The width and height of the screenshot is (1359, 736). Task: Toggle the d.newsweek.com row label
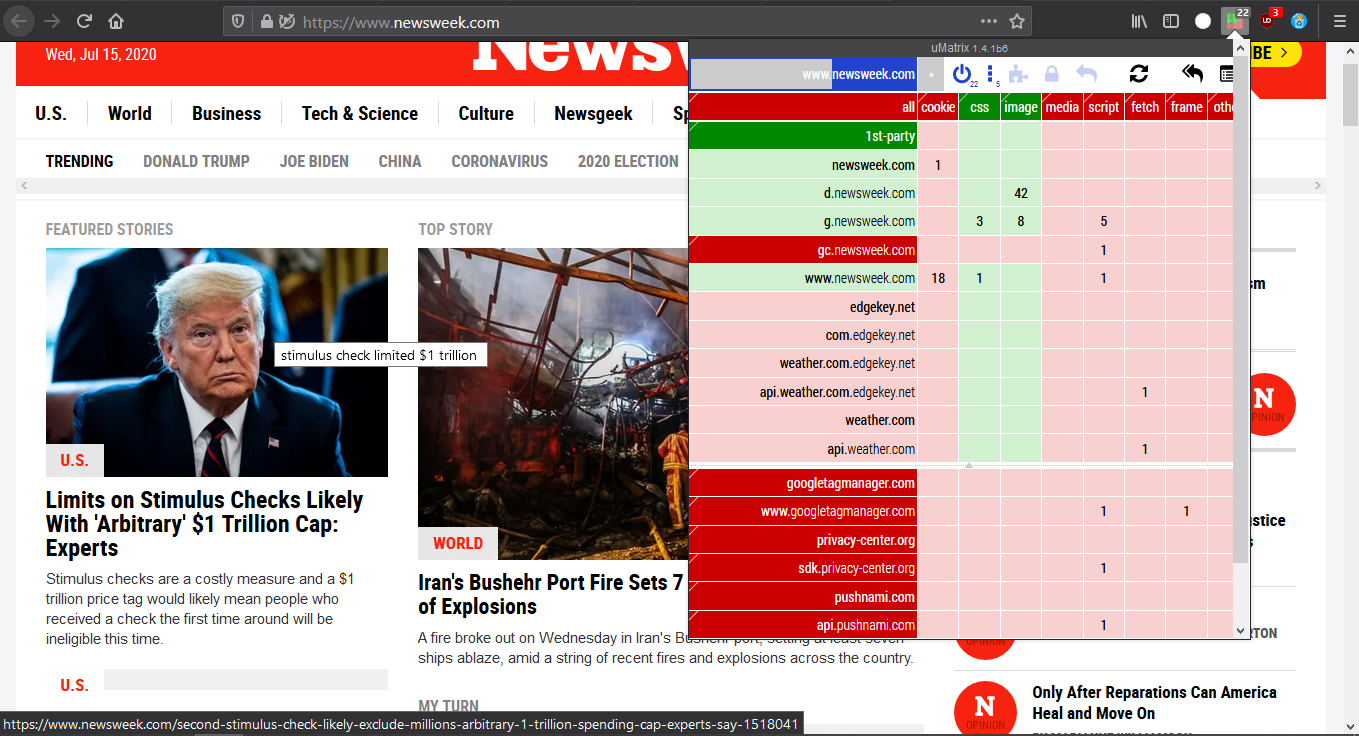click(803, 193)
